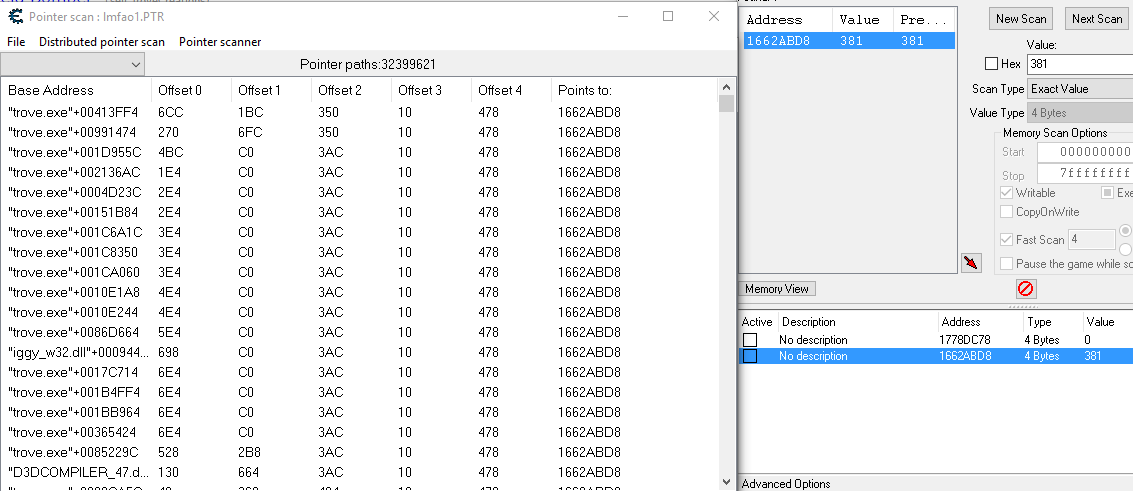Click the red circle clear-list icon
1133x491 pixels.
click(1026, 289)
